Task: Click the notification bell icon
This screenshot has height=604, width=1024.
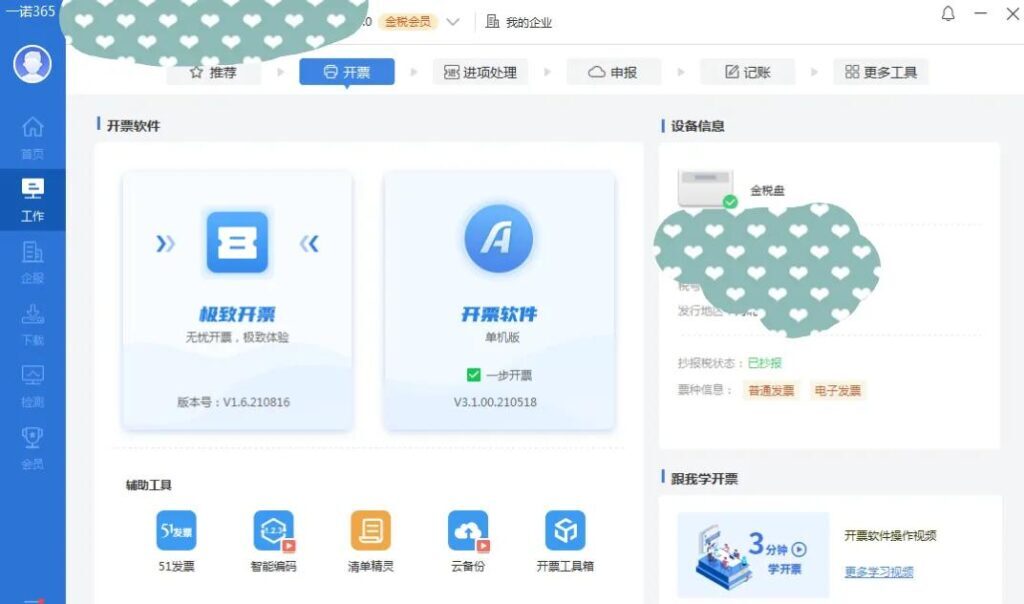Action: tap(948, 13)
